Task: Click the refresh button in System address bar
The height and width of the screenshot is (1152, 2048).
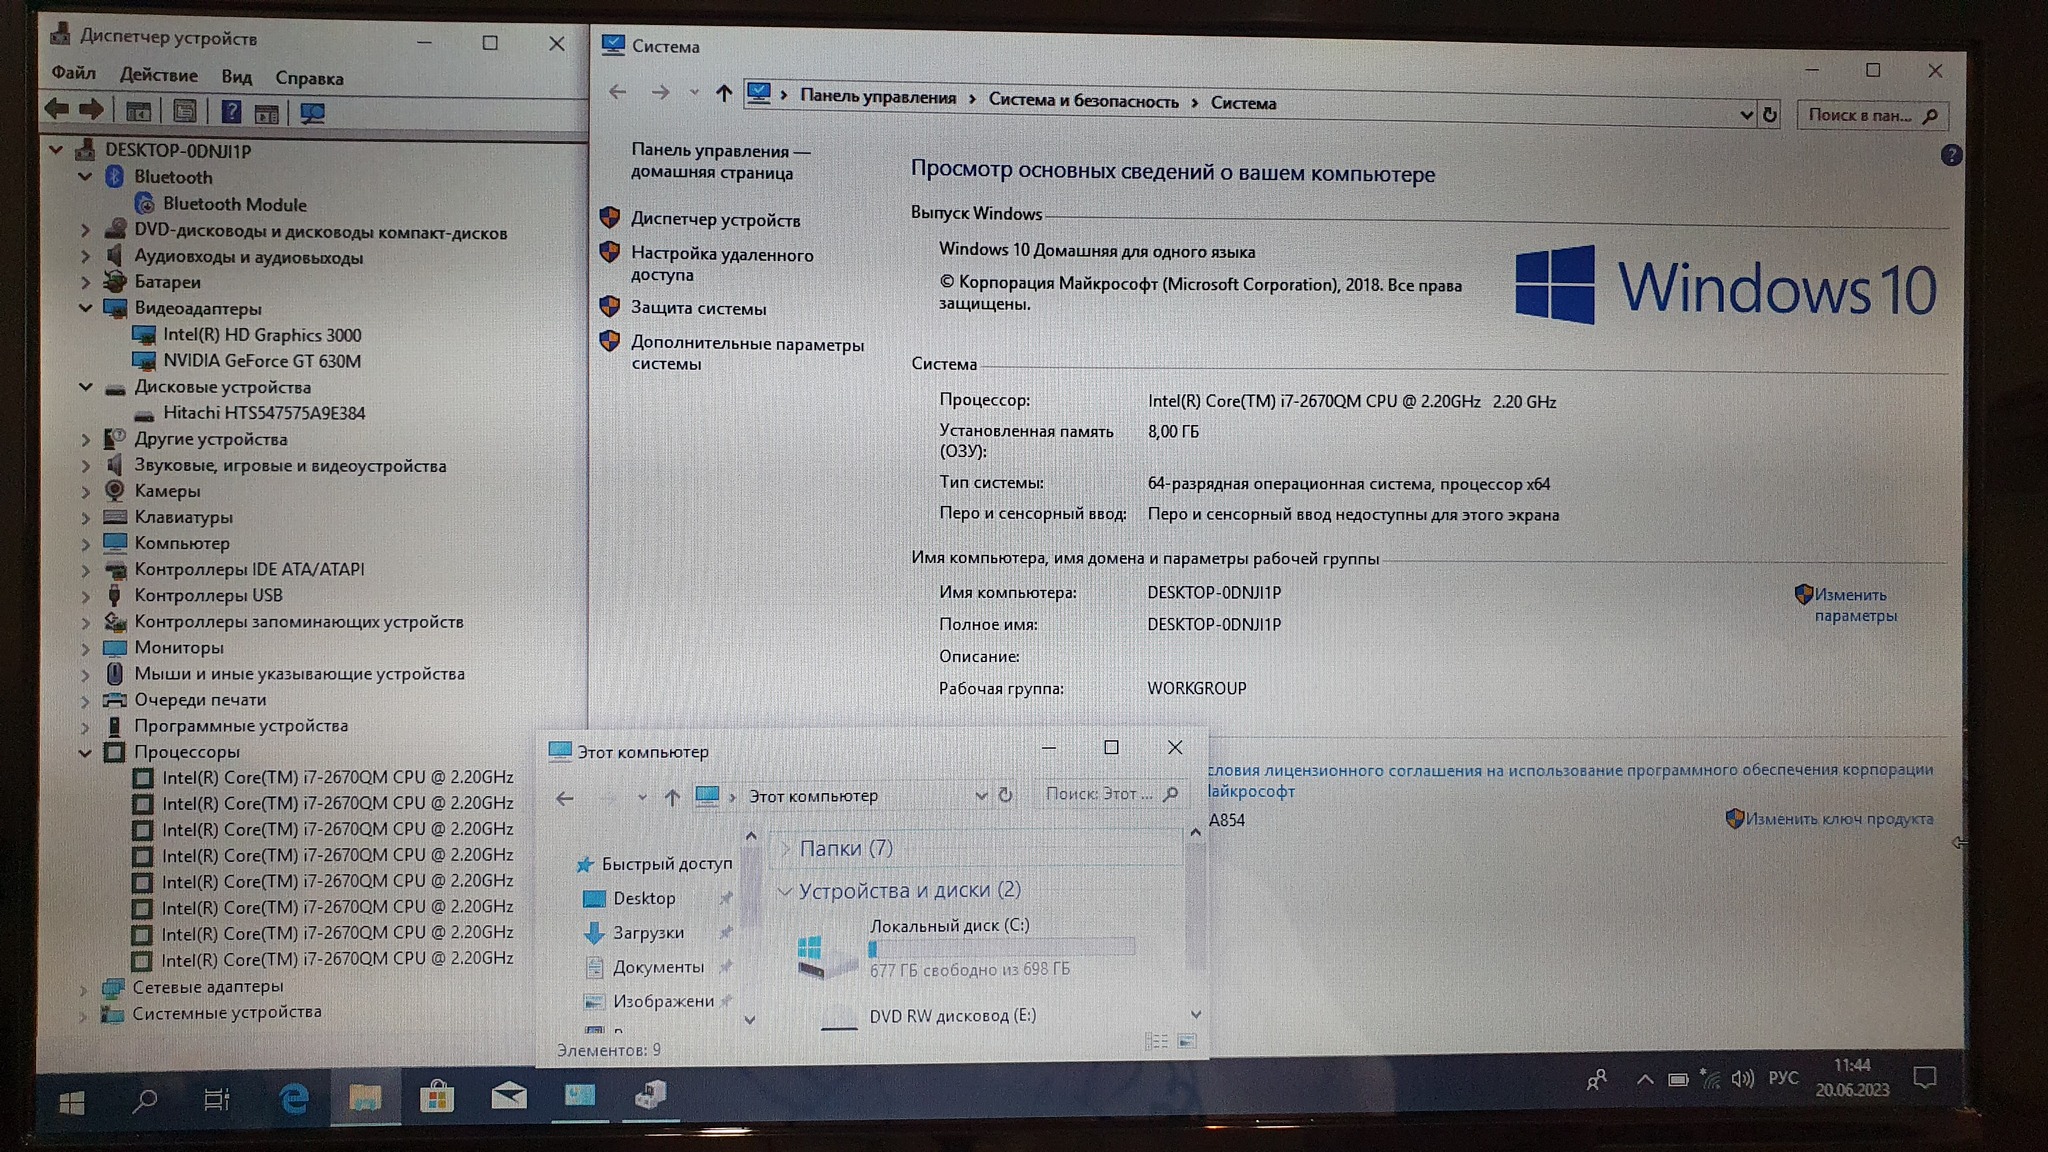Action: coord(1770,115)
